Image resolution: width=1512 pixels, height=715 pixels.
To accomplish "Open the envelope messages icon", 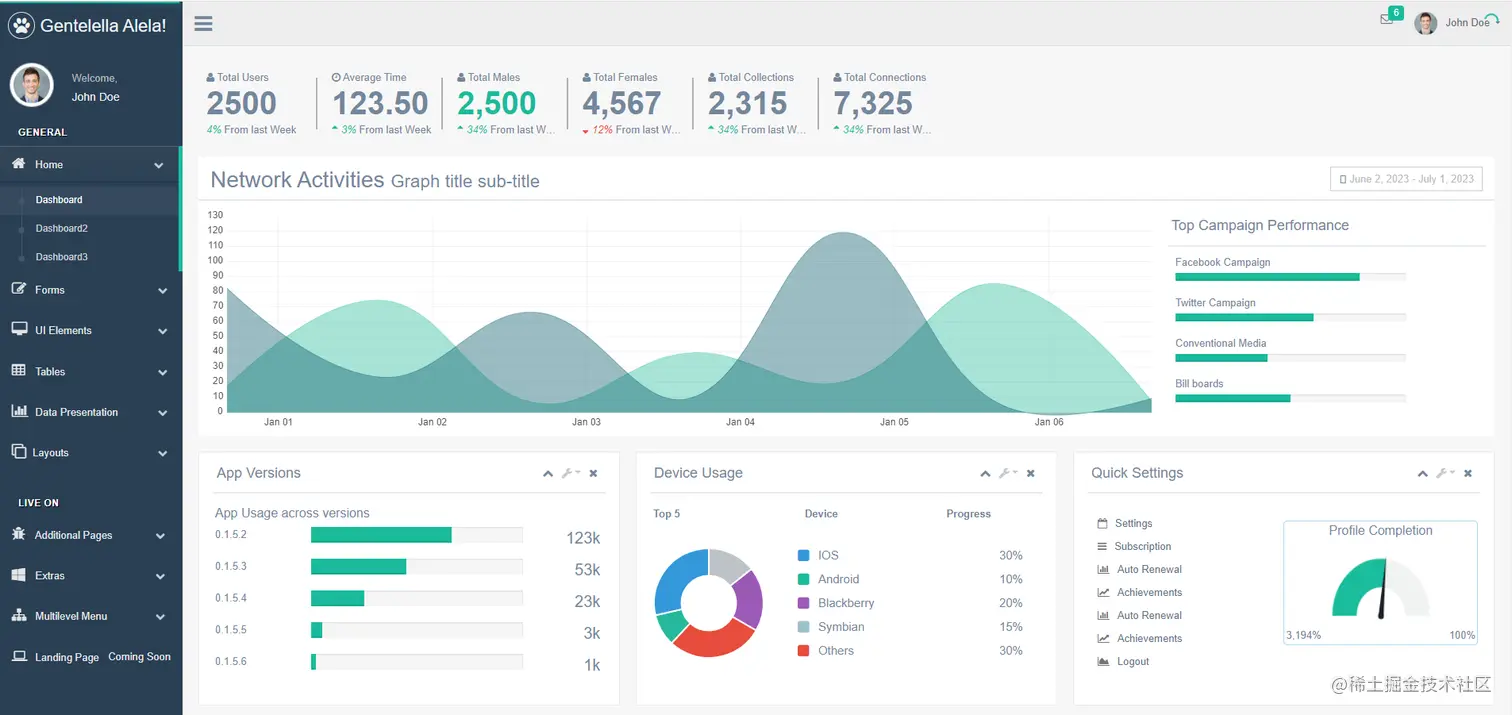I will coord(1386,19).
